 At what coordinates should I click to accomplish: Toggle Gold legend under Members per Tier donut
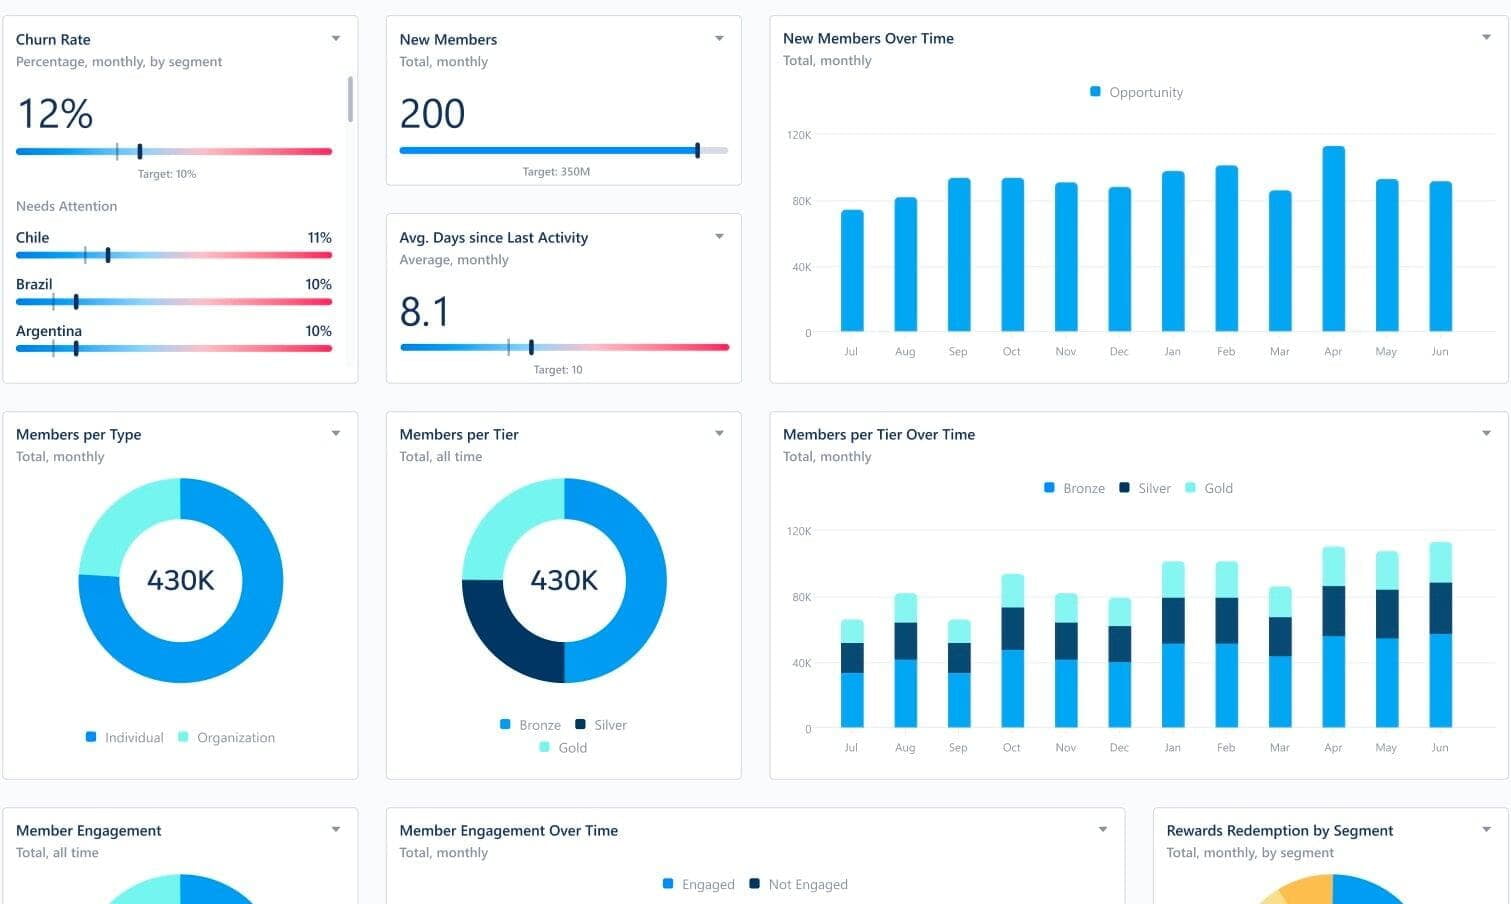[563, 747]
